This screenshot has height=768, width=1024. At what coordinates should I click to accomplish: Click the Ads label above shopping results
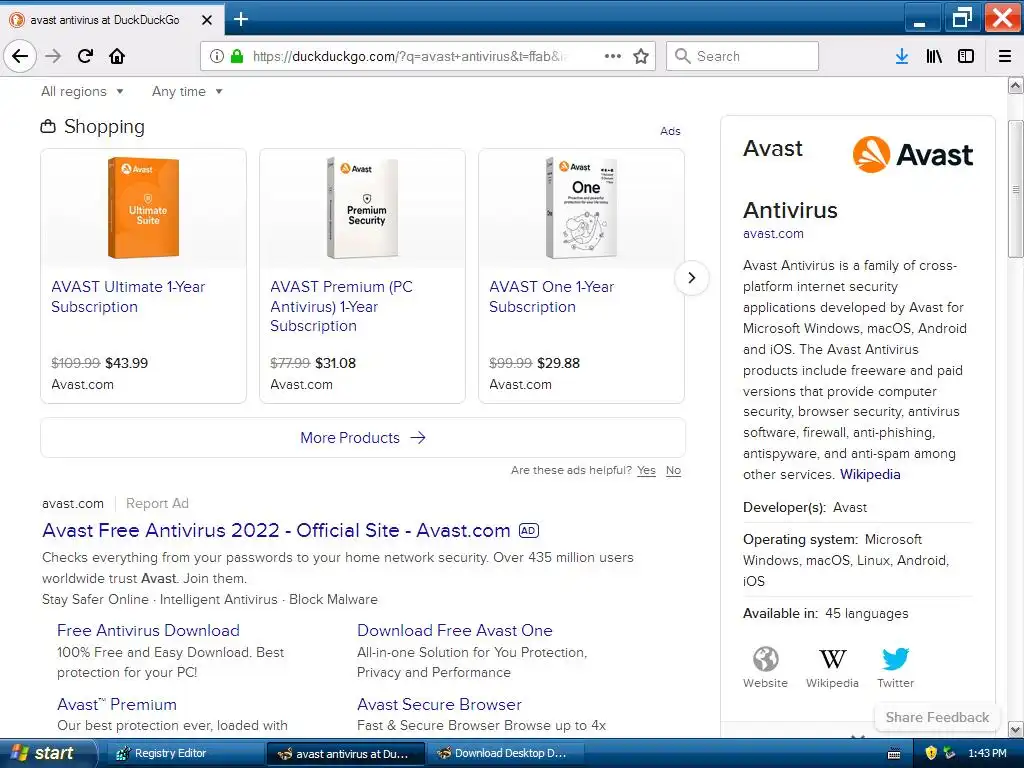point(670,131)
